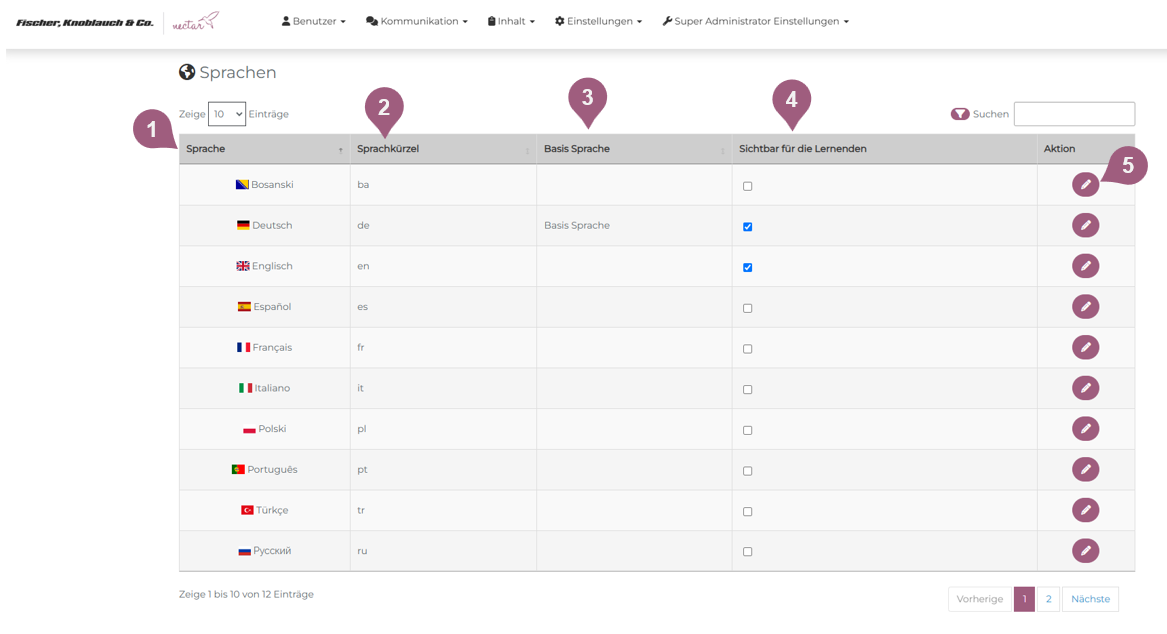Go to page 2 of the table
The height and width of the screenshot is (634, 1167).
pos(1048,599)
